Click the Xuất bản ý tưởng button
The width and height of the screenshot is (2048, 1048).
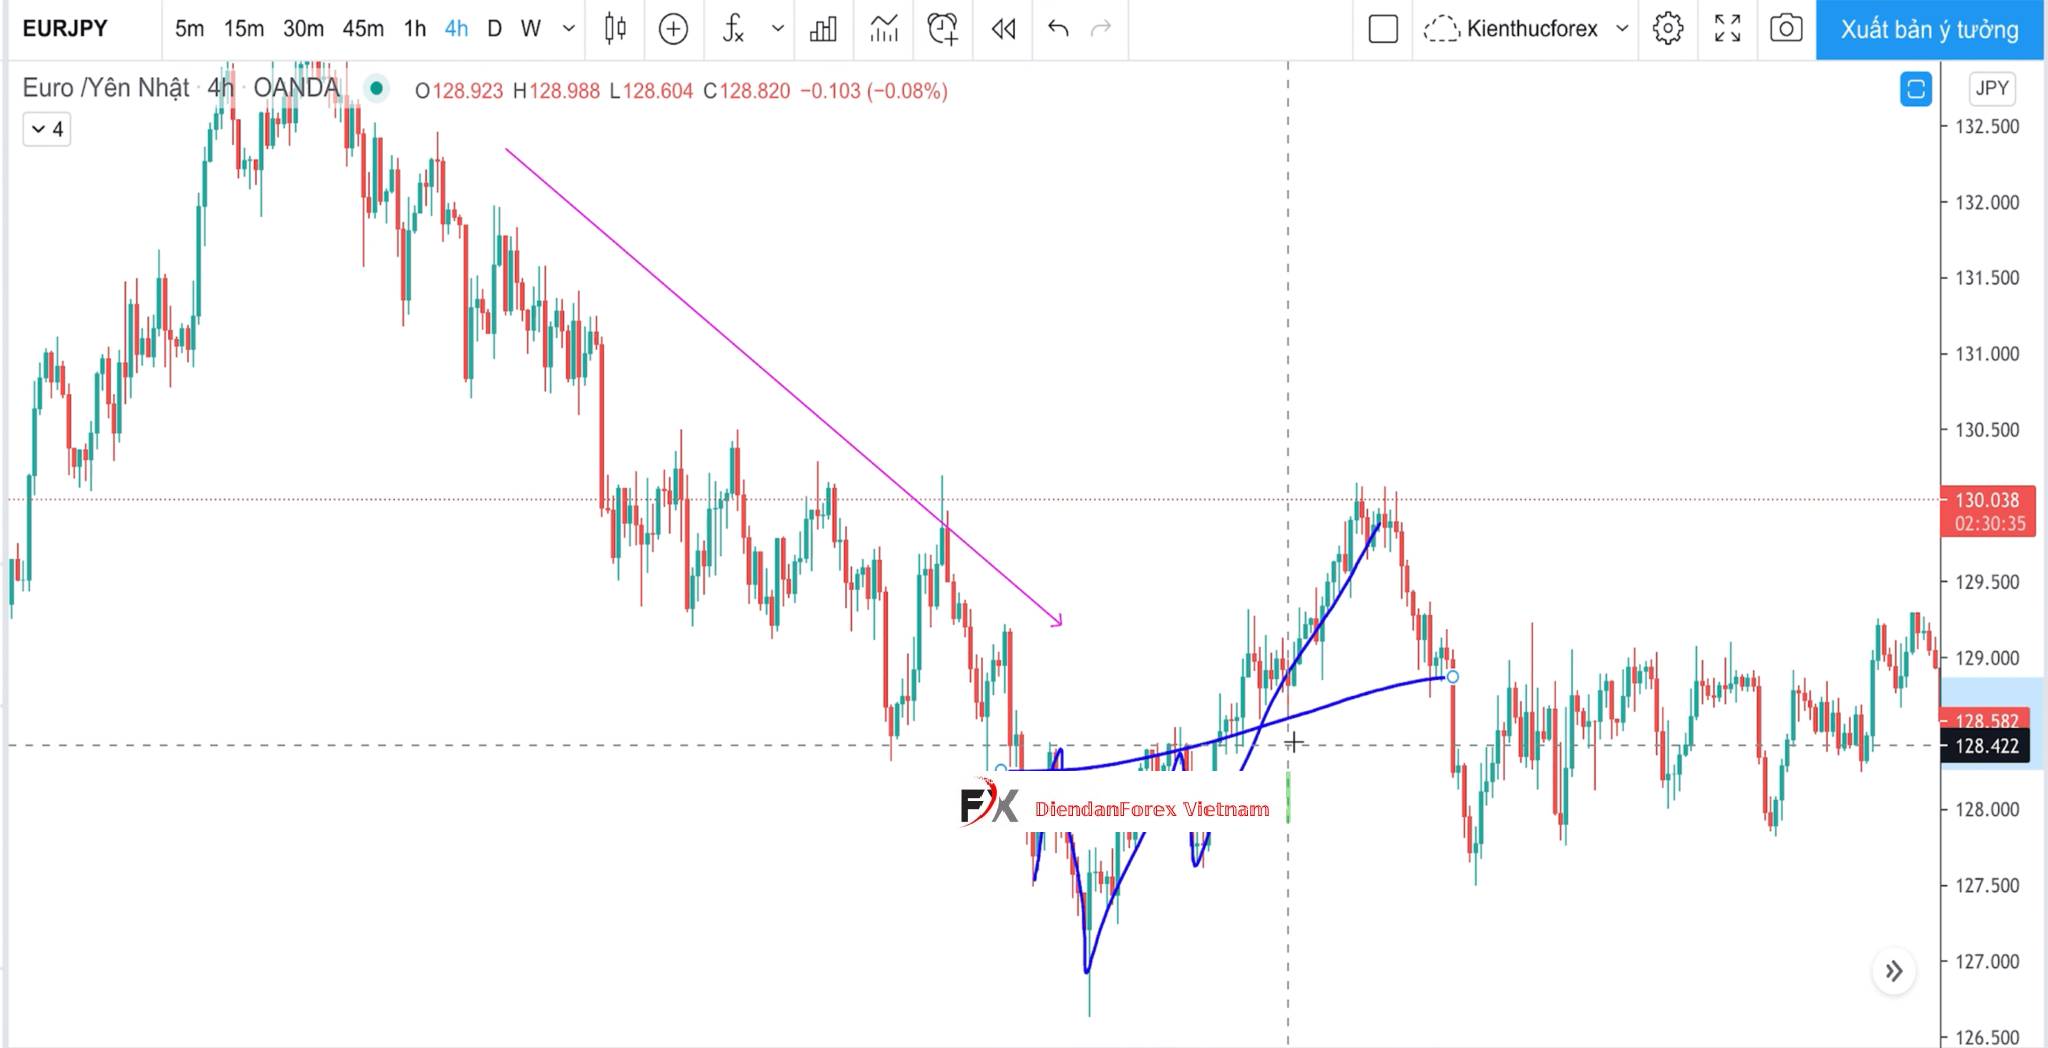(1930, 30)
